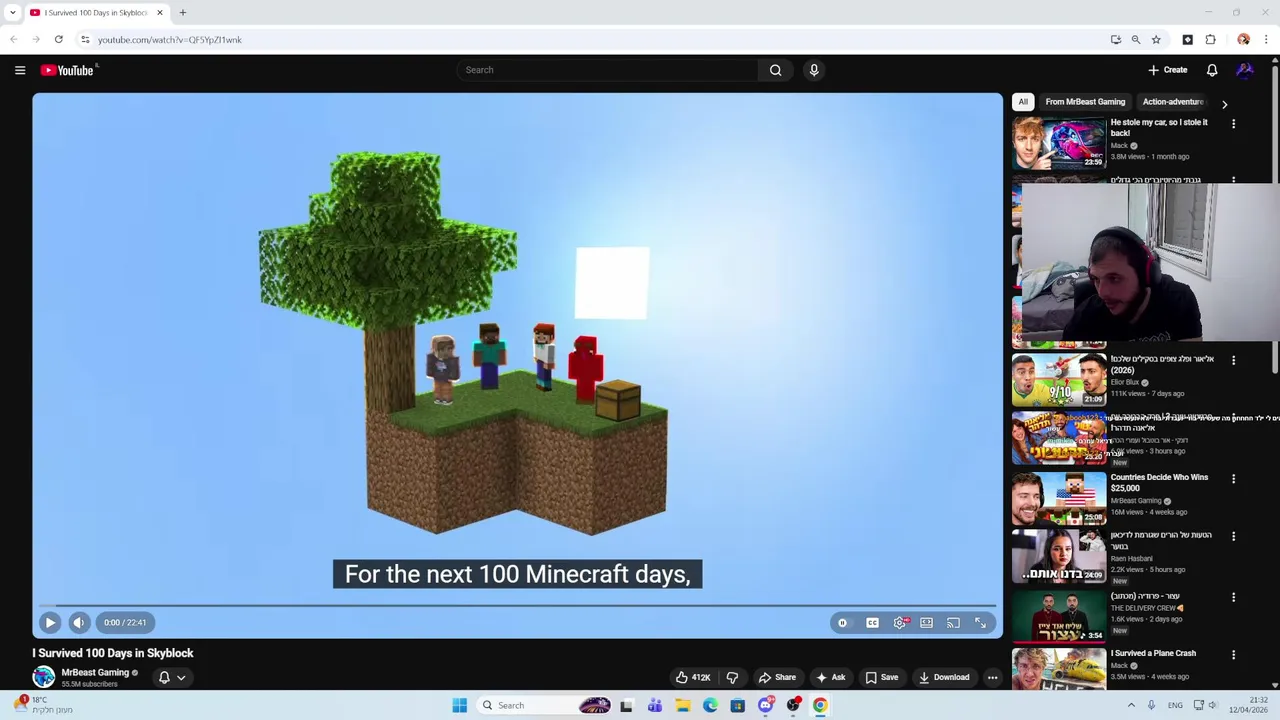Open MrBeast Gaming channel name link

(x=95, y=672)
